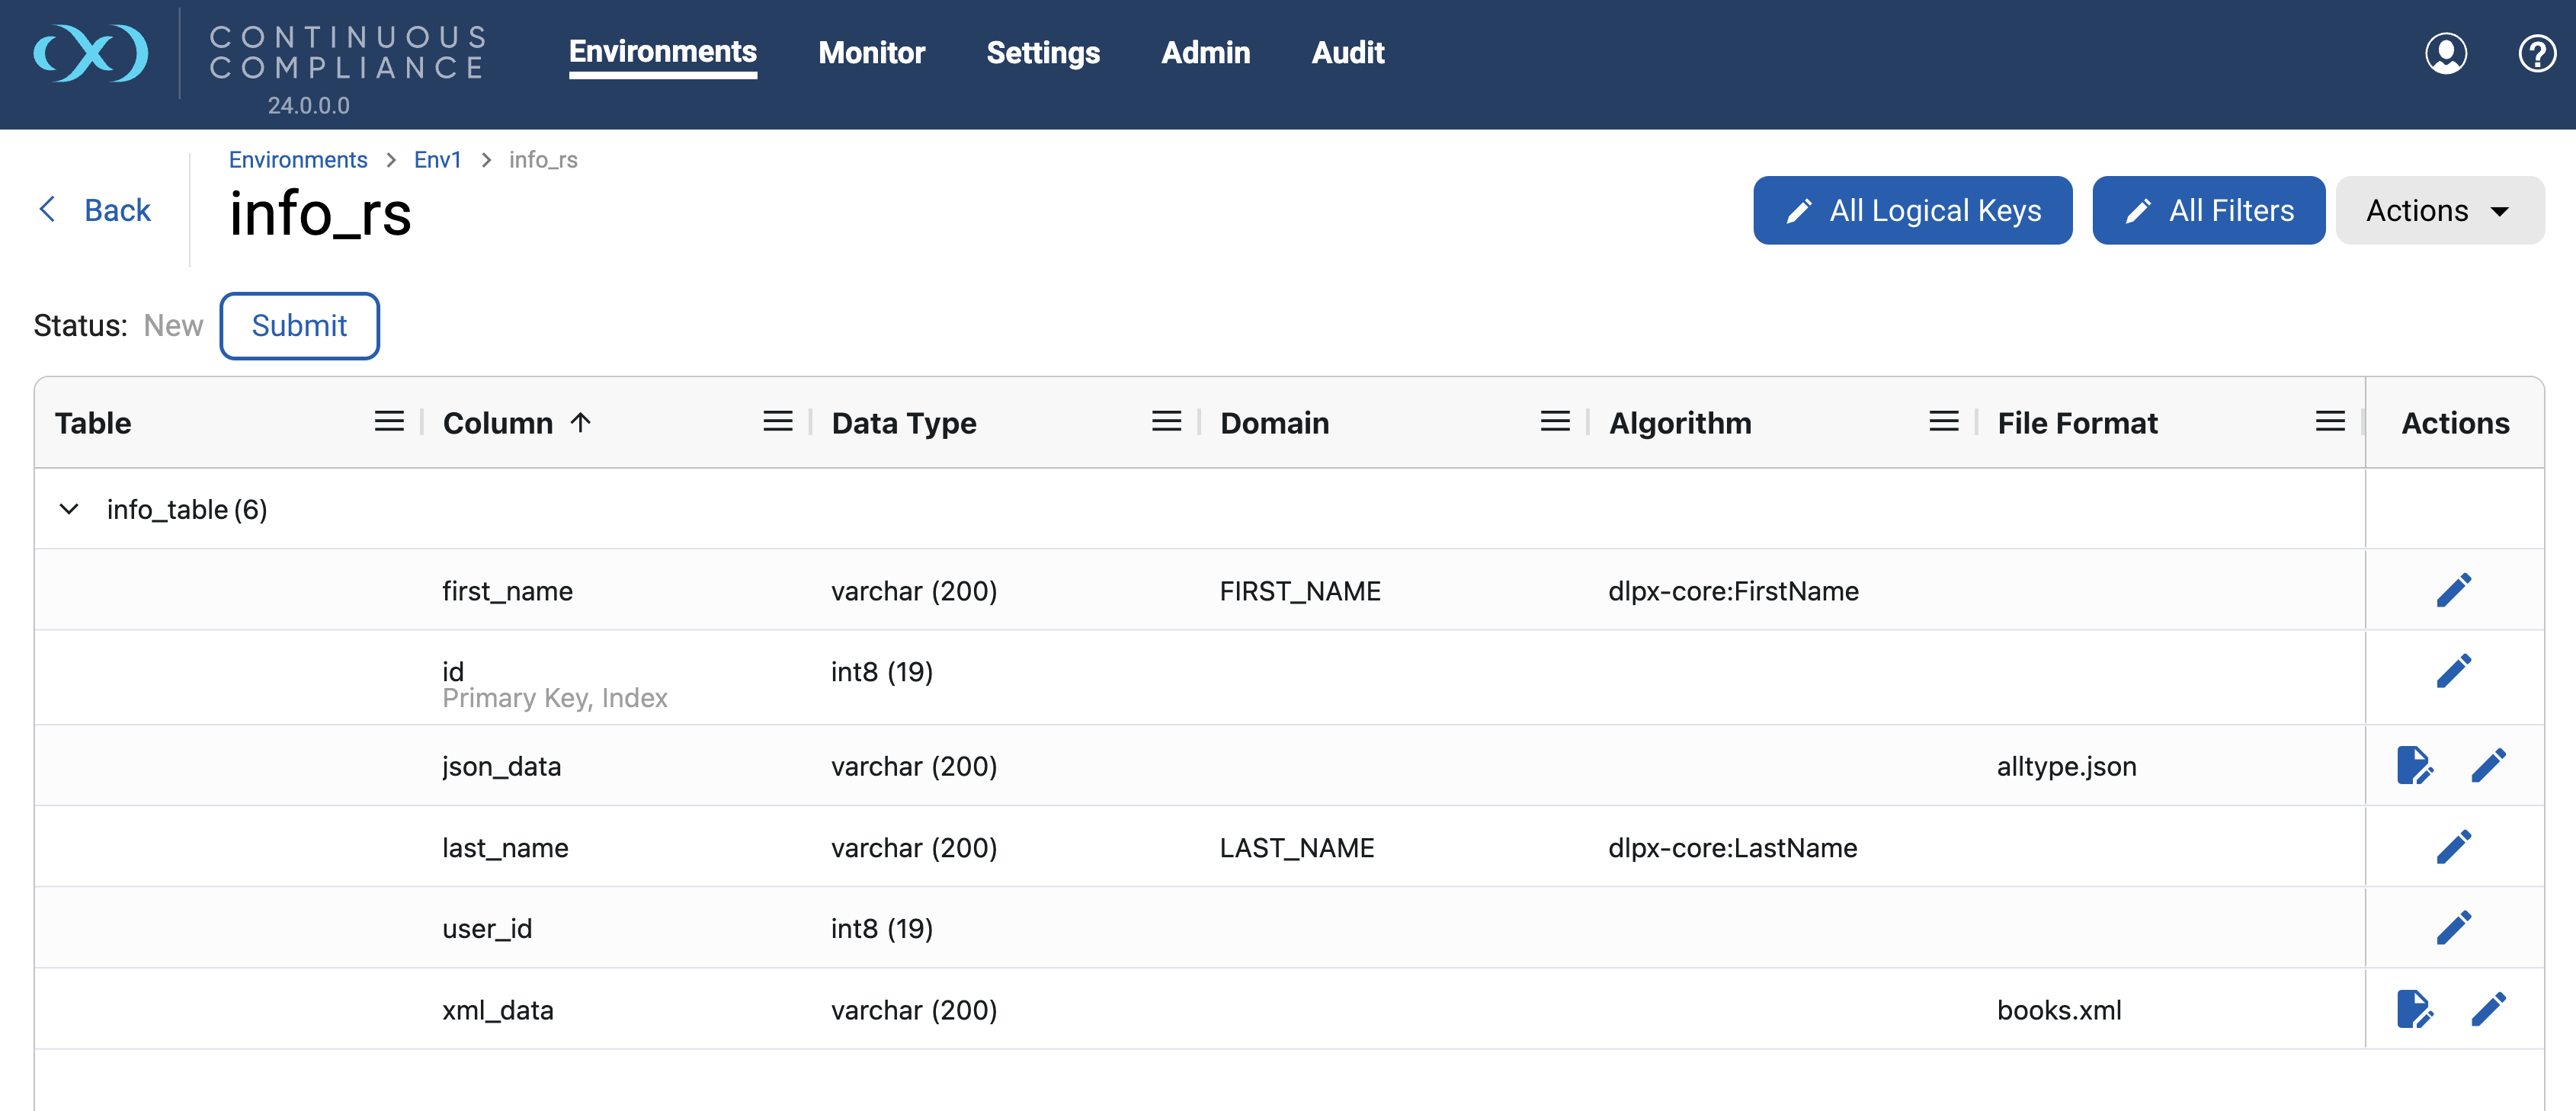Edit the user_id column settings
The width and height of the screenshot is (2576, 1111).
(x=2455, y=927)
